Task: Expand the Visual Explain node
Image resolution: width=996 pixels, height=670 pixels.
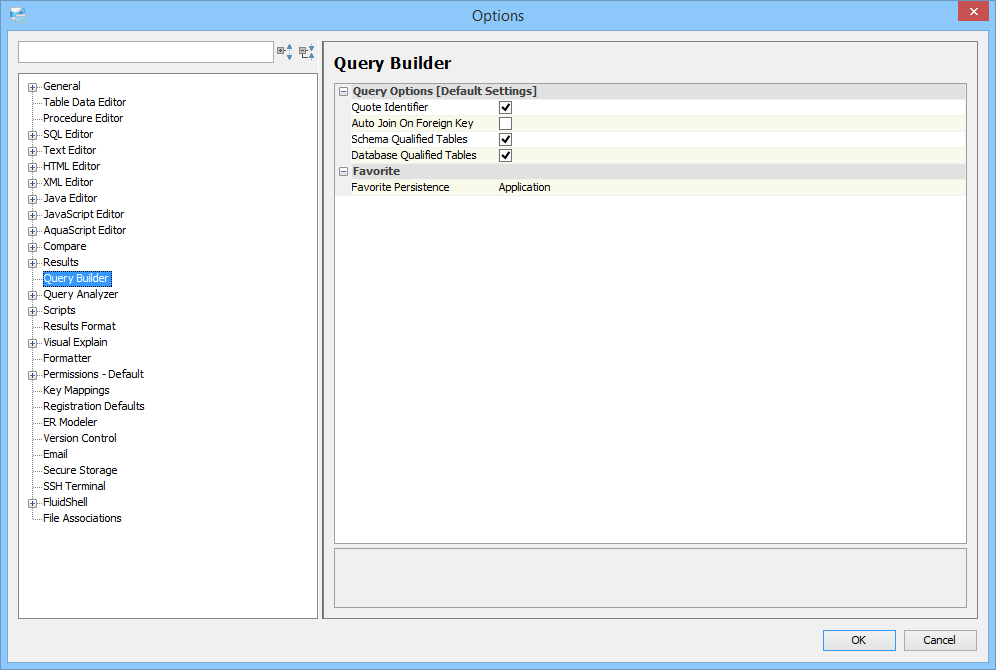Action: [32, 344]
